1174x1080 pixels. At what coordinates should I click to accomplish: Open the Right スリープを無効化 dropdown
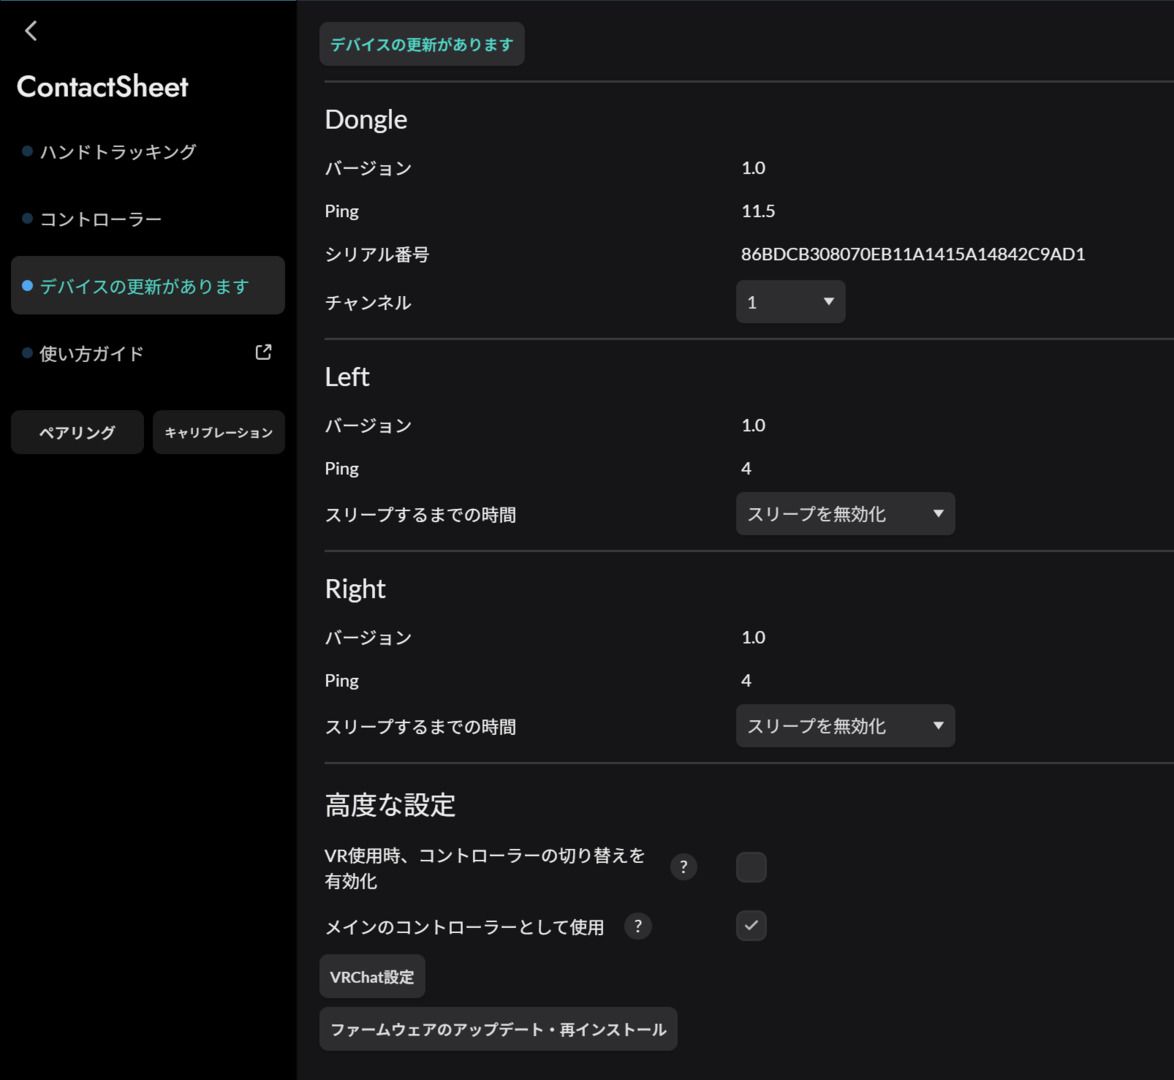pyautogui.click(x=845, y=726)
